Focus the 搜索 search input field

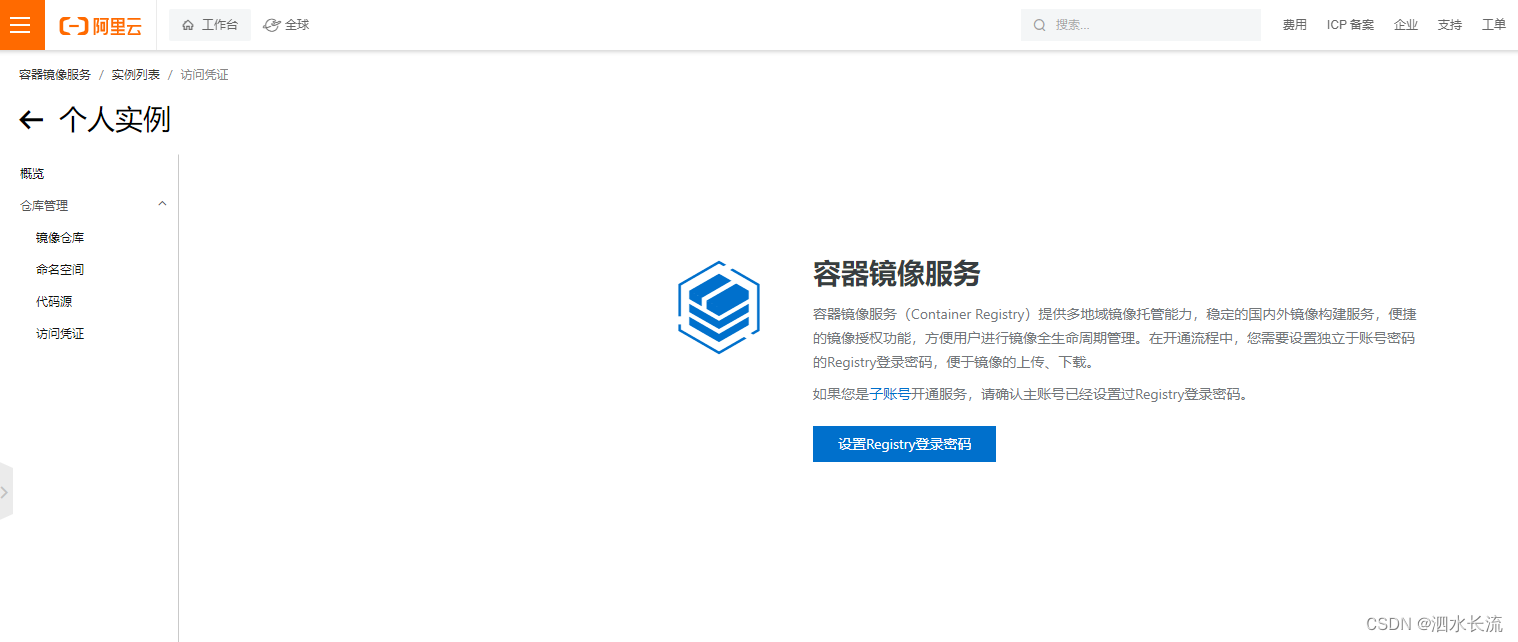(x=1140, y=25)
